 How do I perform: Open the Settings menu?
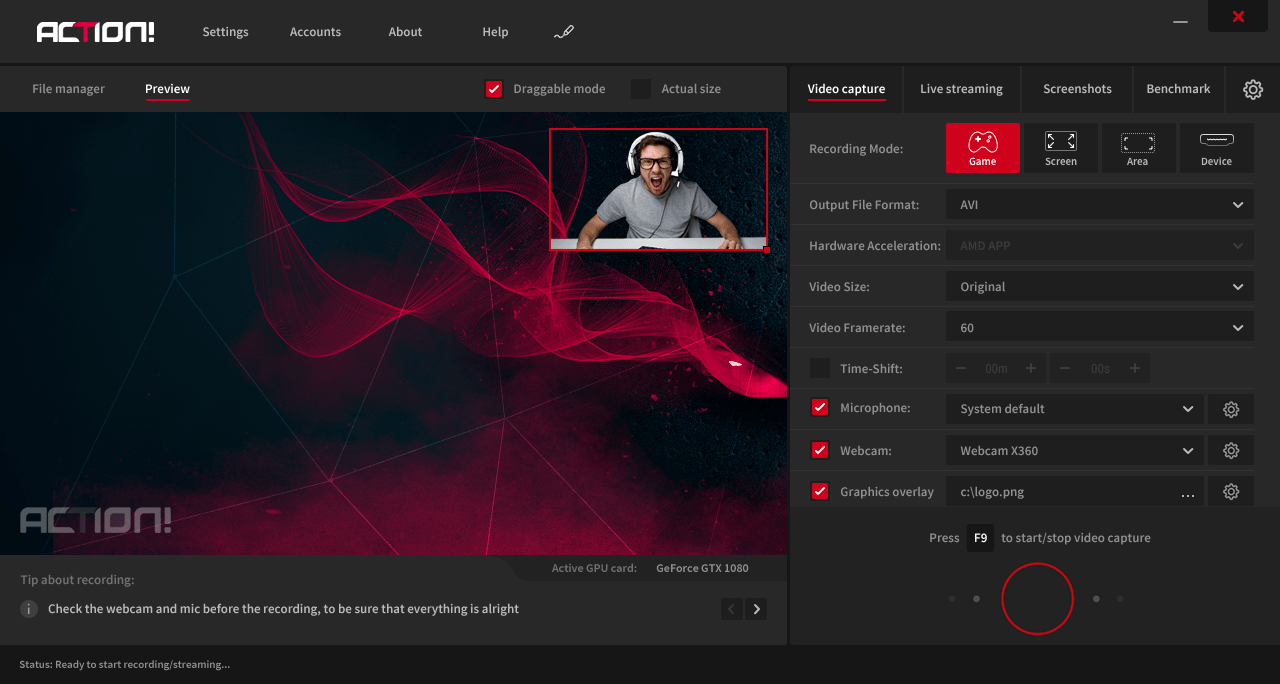[225, 32]
